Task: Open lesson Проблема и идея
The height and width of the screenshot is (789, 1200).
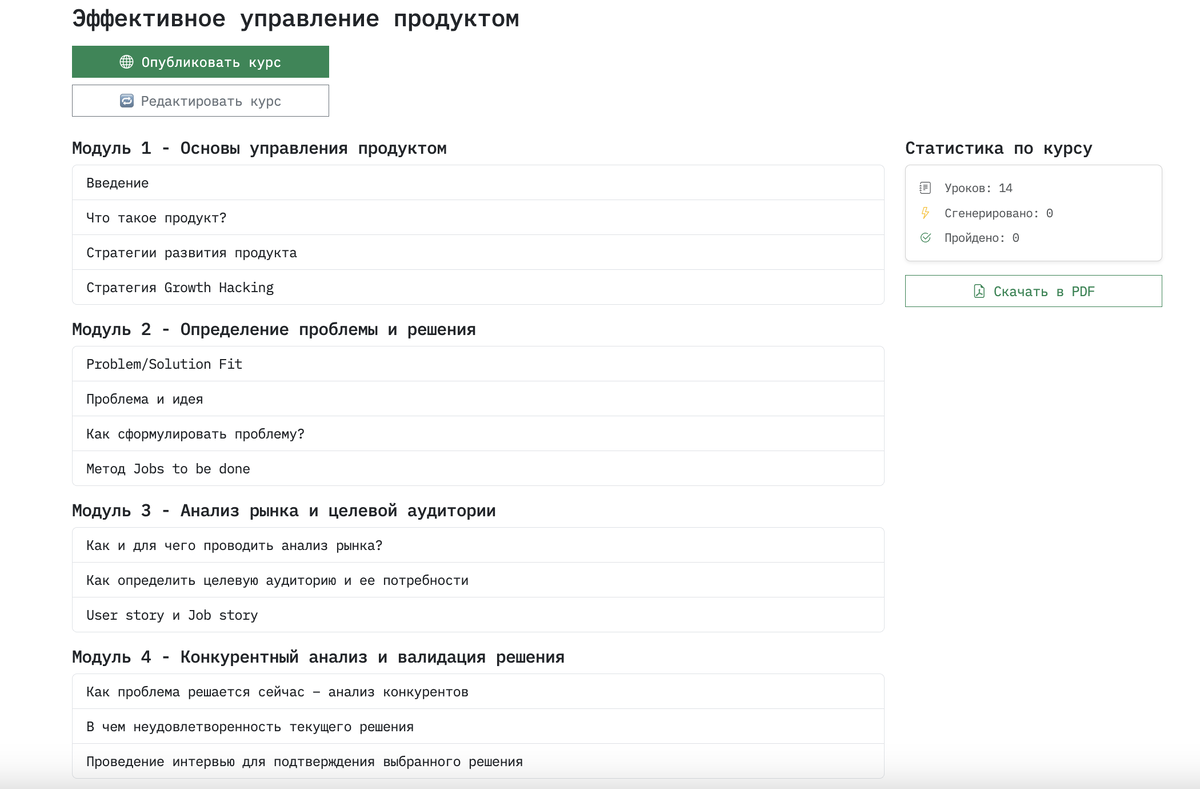Action: coord(478,399)
